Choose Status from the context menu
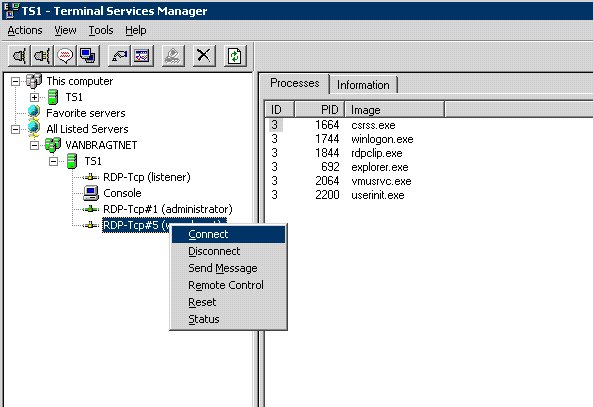 [x=228, y=319]
